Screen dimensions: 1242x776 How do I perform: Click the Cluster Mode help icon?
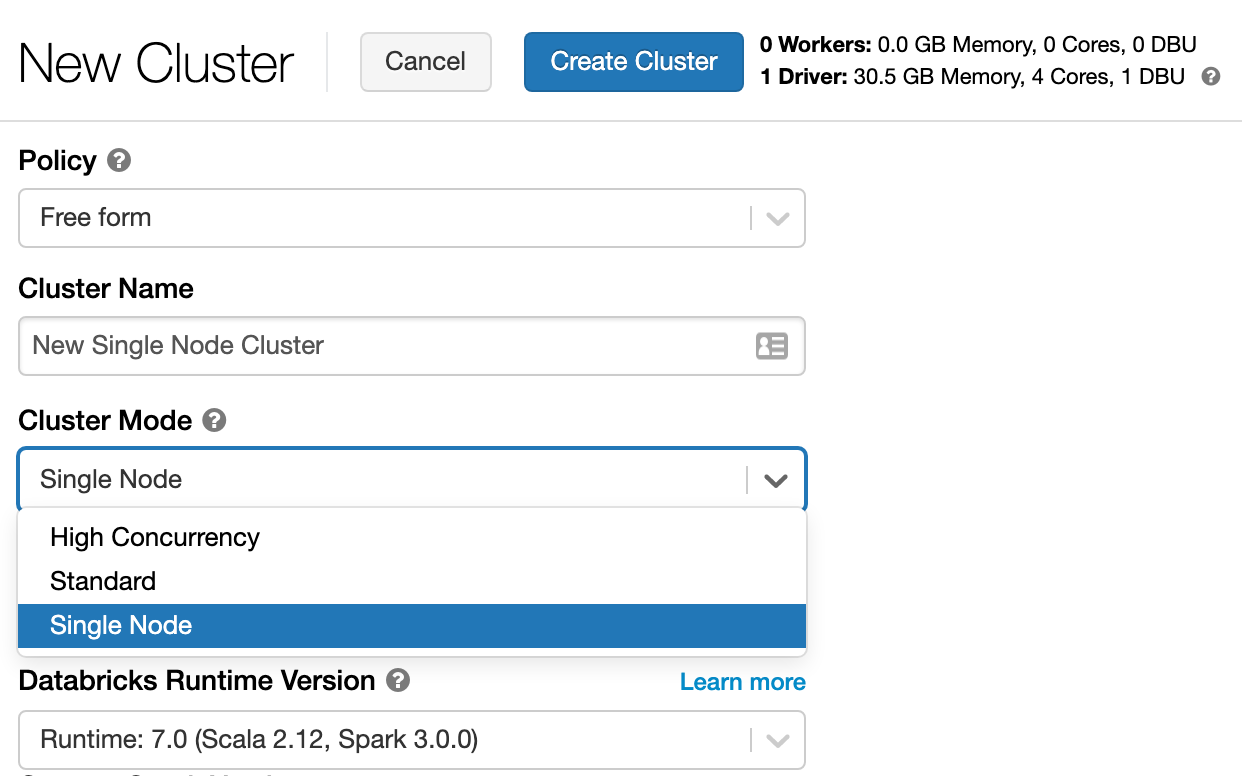(x=214, y=420)
